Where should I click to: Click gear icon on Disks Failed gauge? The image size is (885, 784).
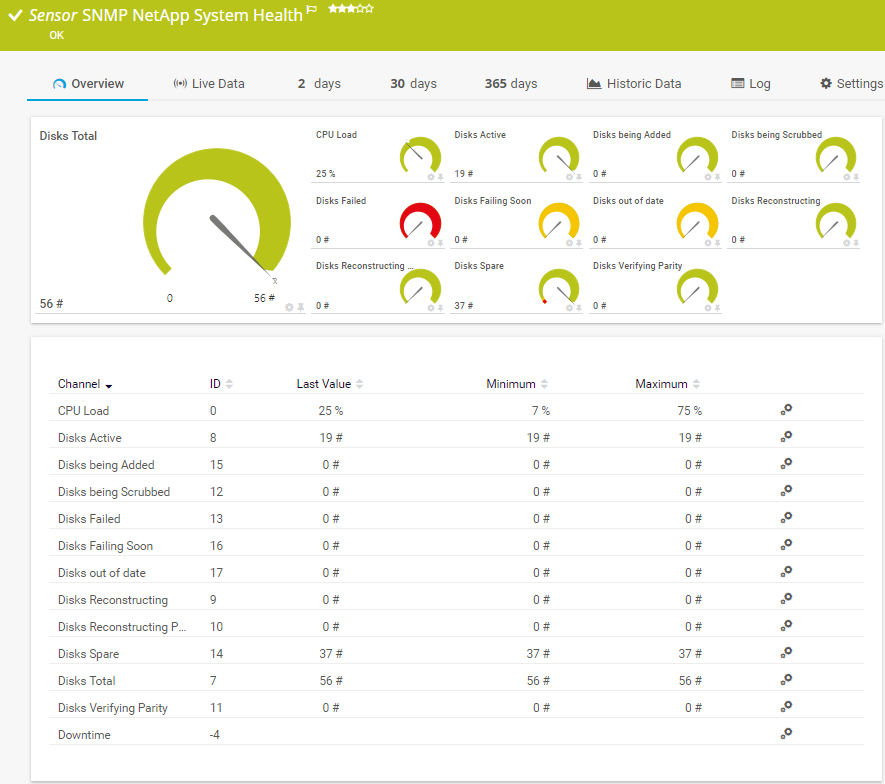pyautogui.click(x=431, y=243)
